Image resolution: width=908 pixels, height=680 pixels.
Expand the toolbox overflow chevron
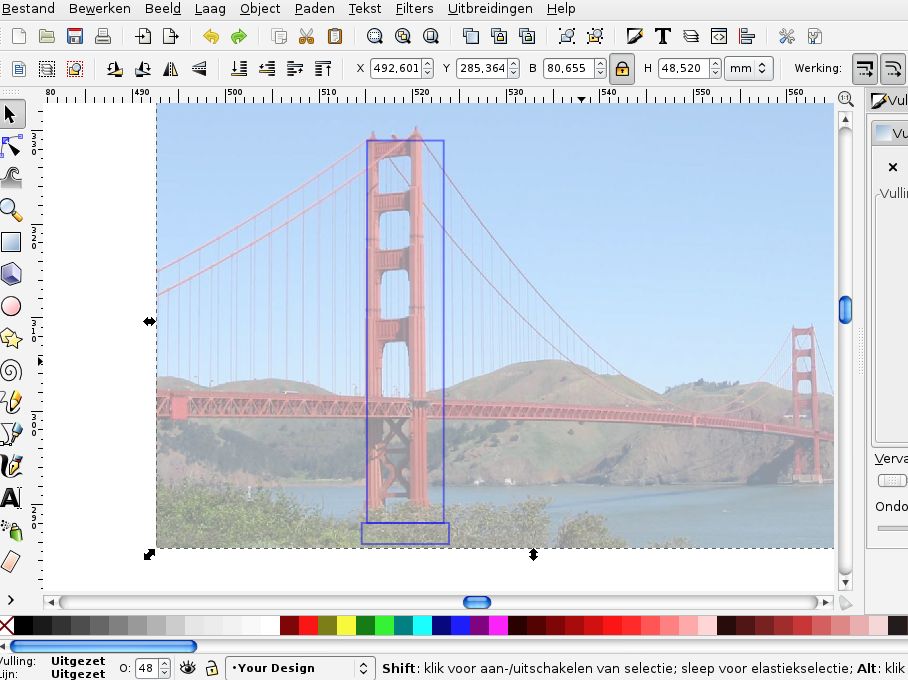point(10,600)
